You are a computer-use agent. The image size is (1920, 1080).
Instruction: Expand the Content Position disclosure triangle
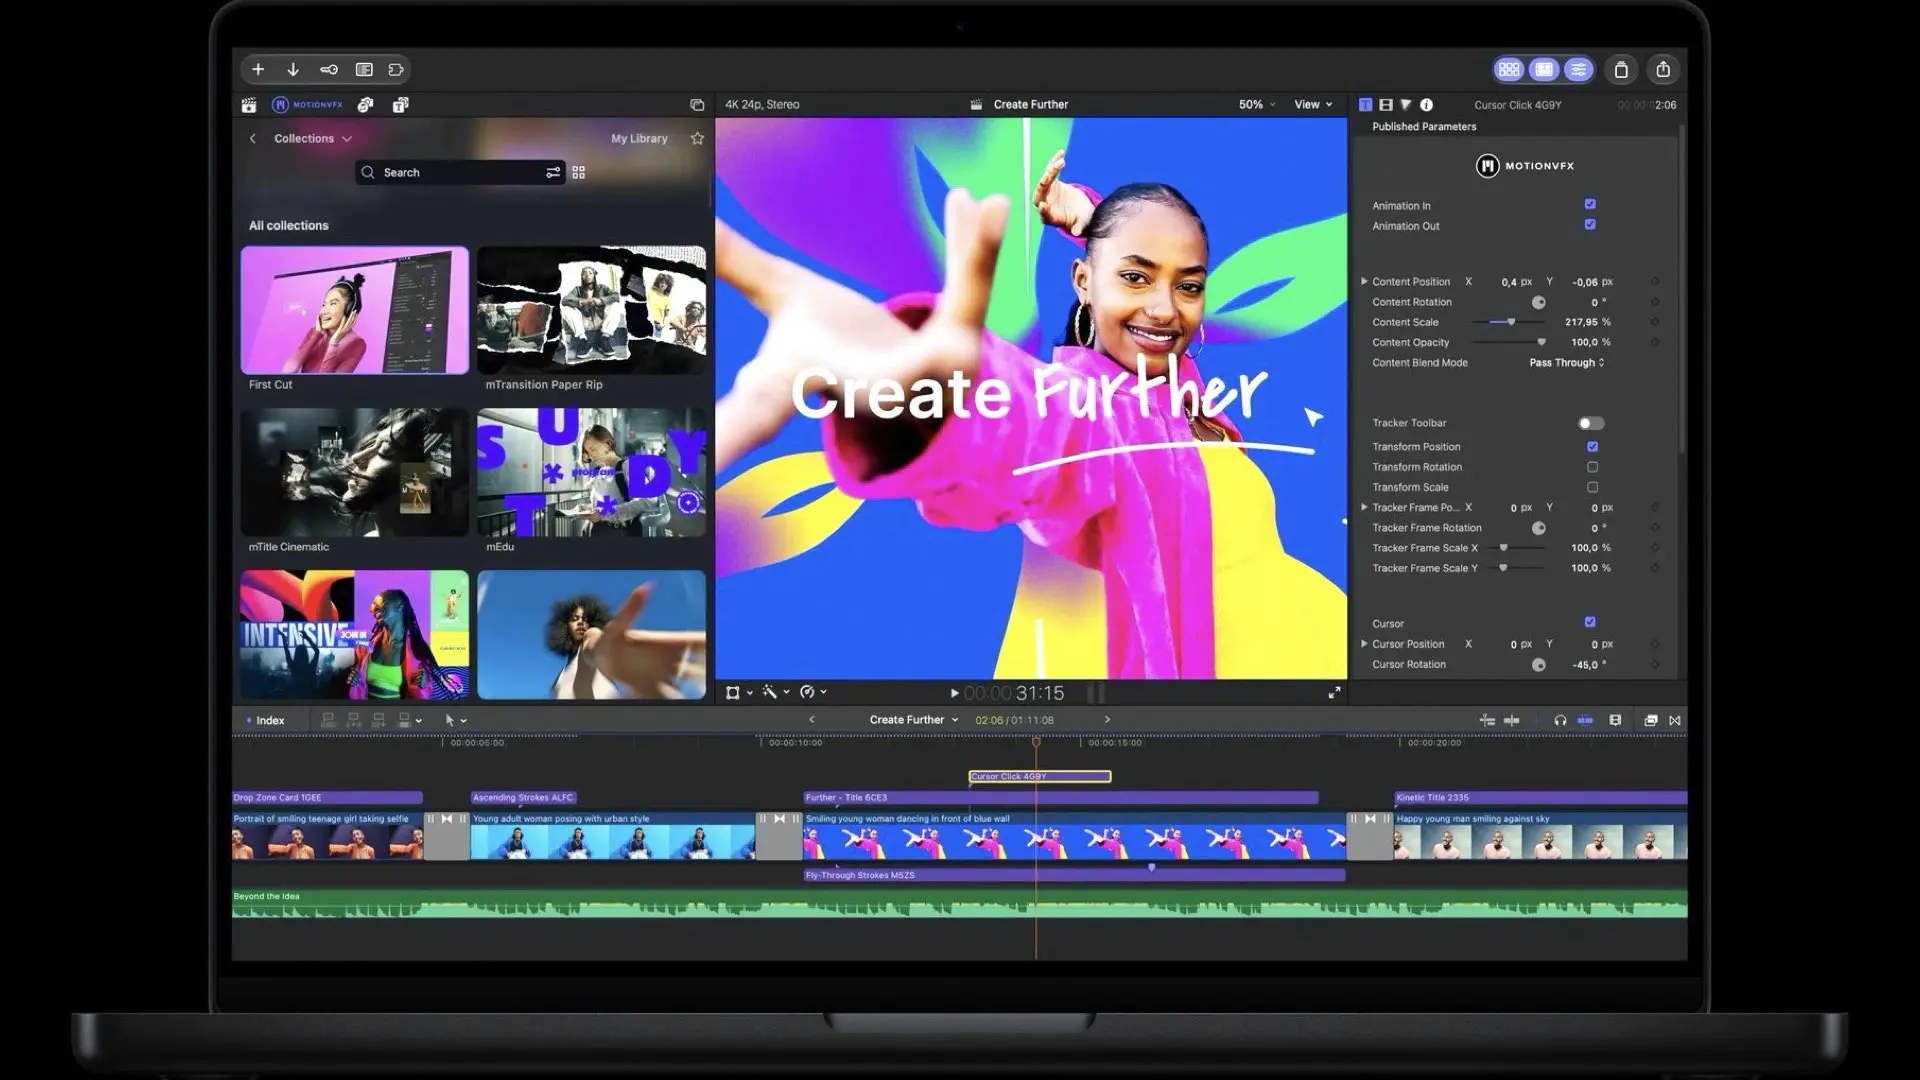pyautogui.click(x=1364, y=282)
